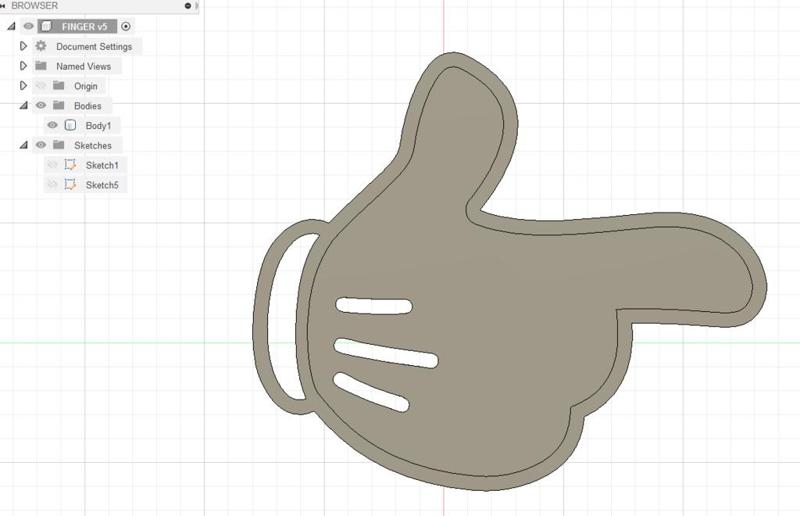Select Sketch1 in the browser tree
This screenshot has width=800, height=516.
[102, 165]
